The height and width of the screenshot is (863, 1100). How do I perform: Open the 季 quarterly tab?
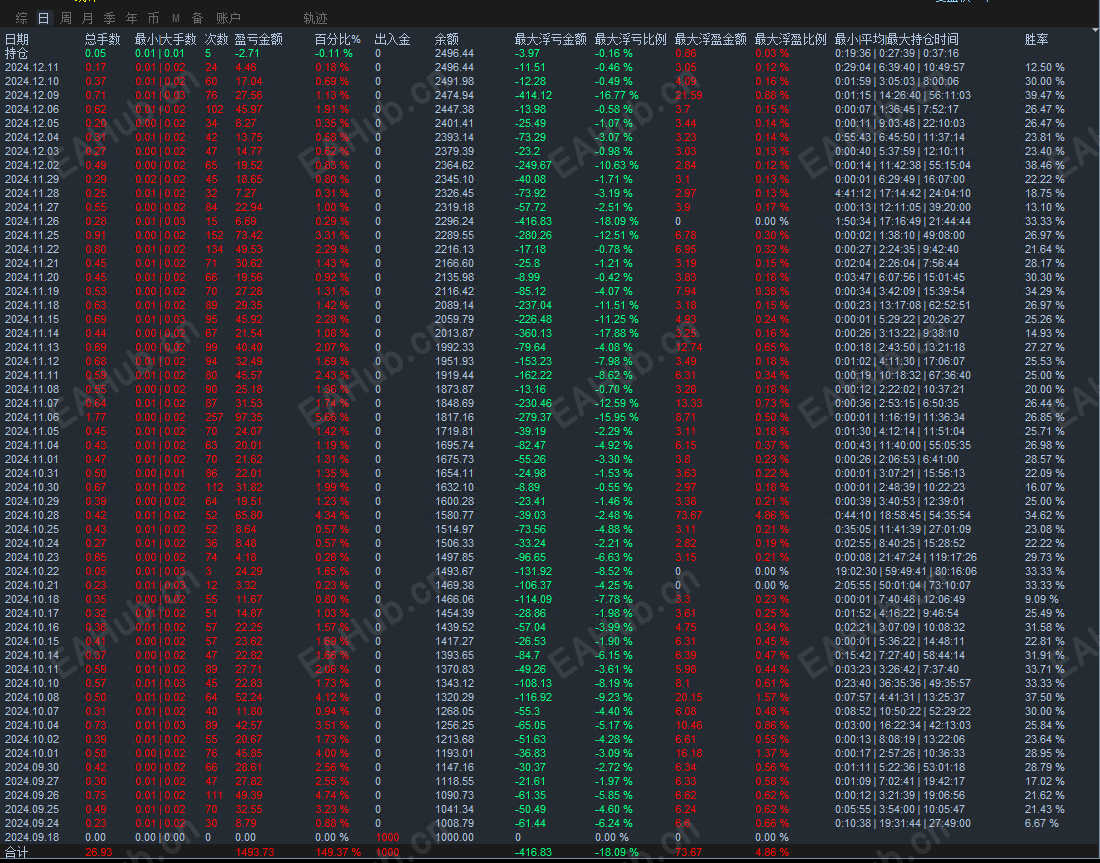pos(109,18)
